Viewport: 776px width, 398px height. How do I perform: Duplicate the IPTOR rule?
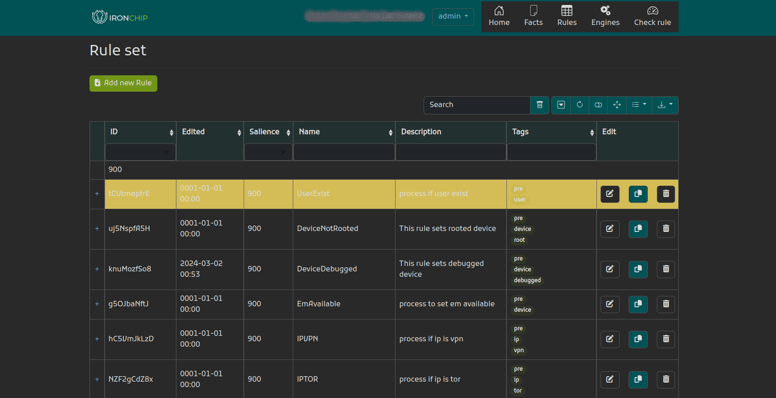(638, 380)
